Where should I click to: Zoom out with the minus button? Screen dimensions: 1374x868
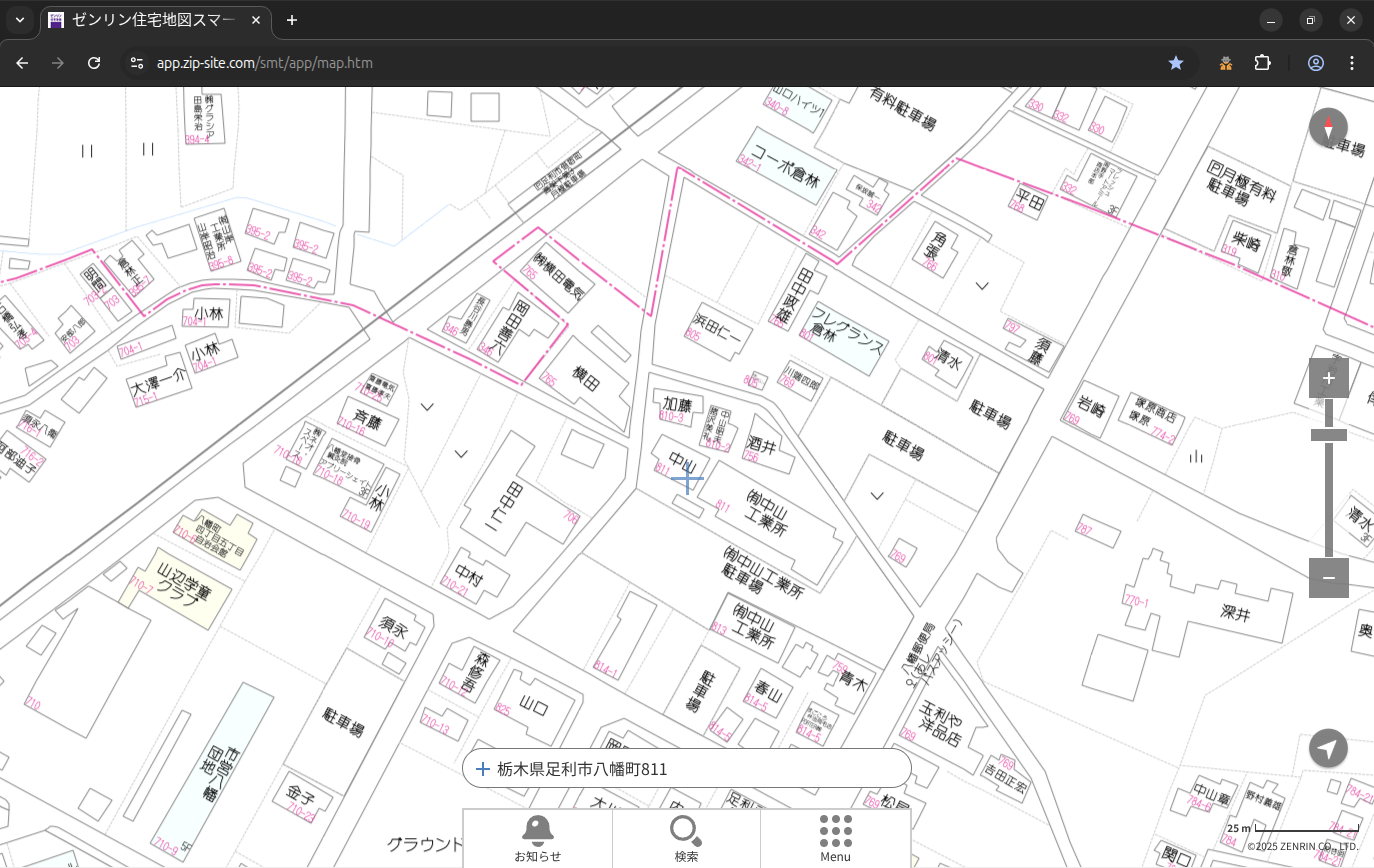pos(1328,578)
